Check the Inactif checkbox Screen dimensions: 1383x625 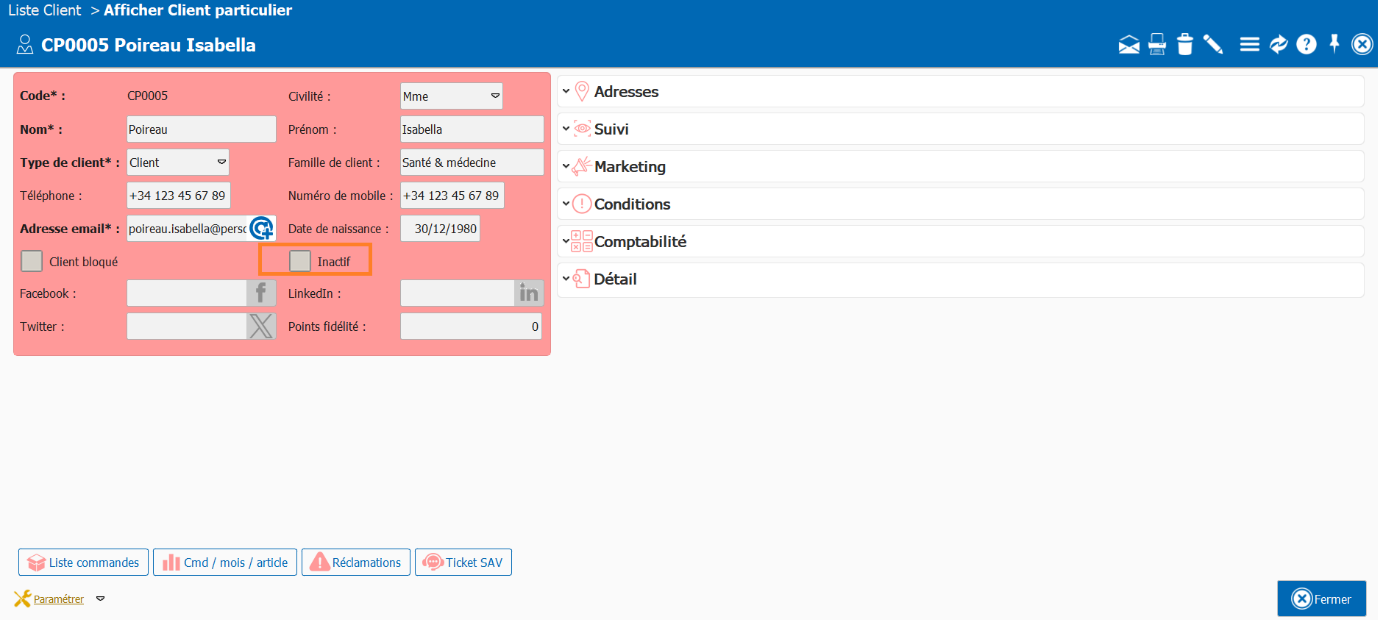300,261
